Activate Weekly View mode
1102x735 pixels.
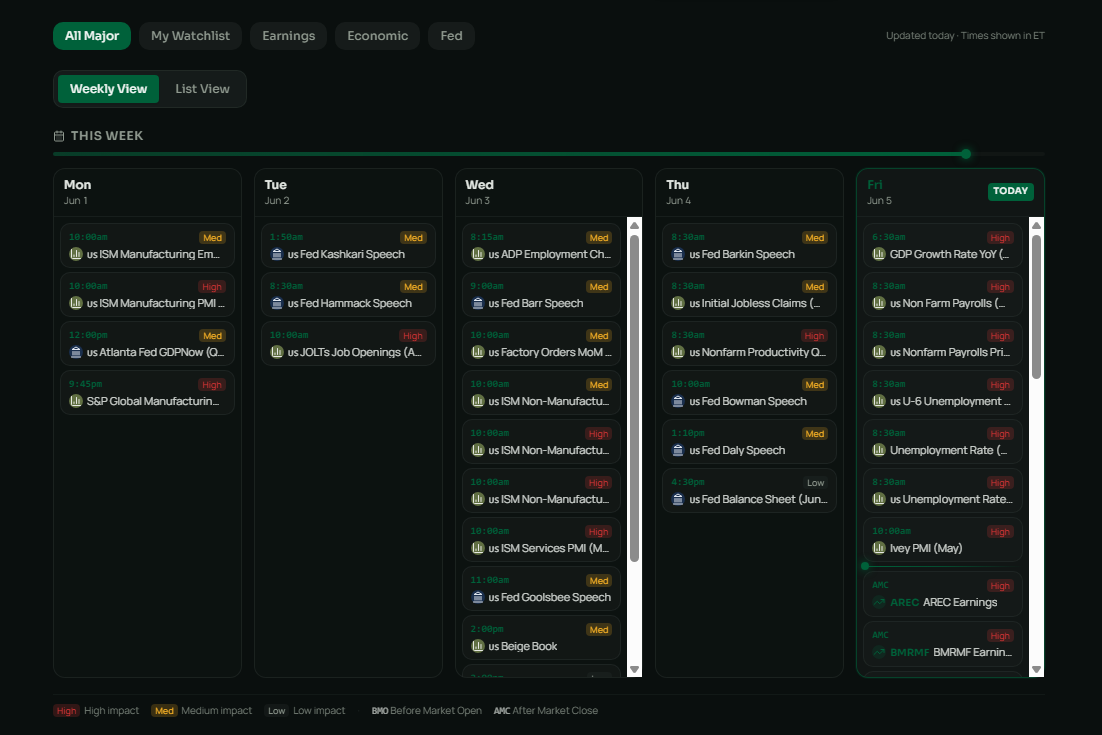click(x=108, y=89)
